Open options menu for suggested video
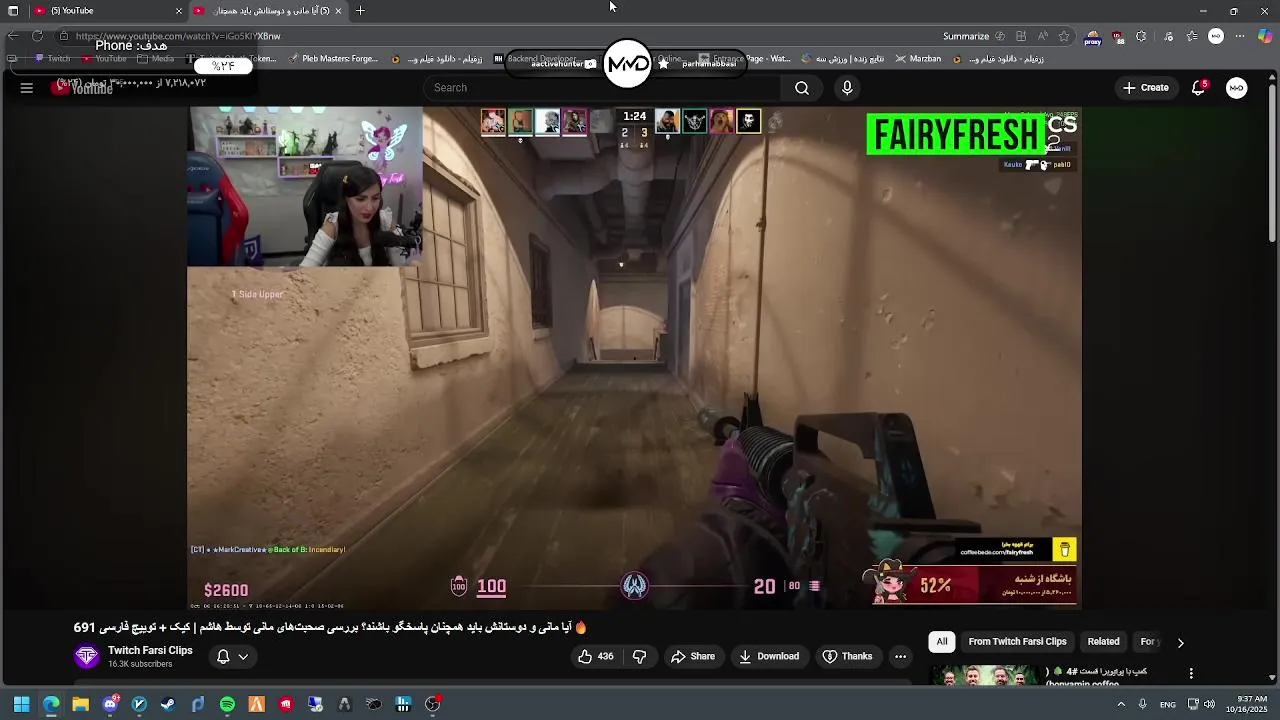Screen dimensions: 1280x720 coord(1191,674)
